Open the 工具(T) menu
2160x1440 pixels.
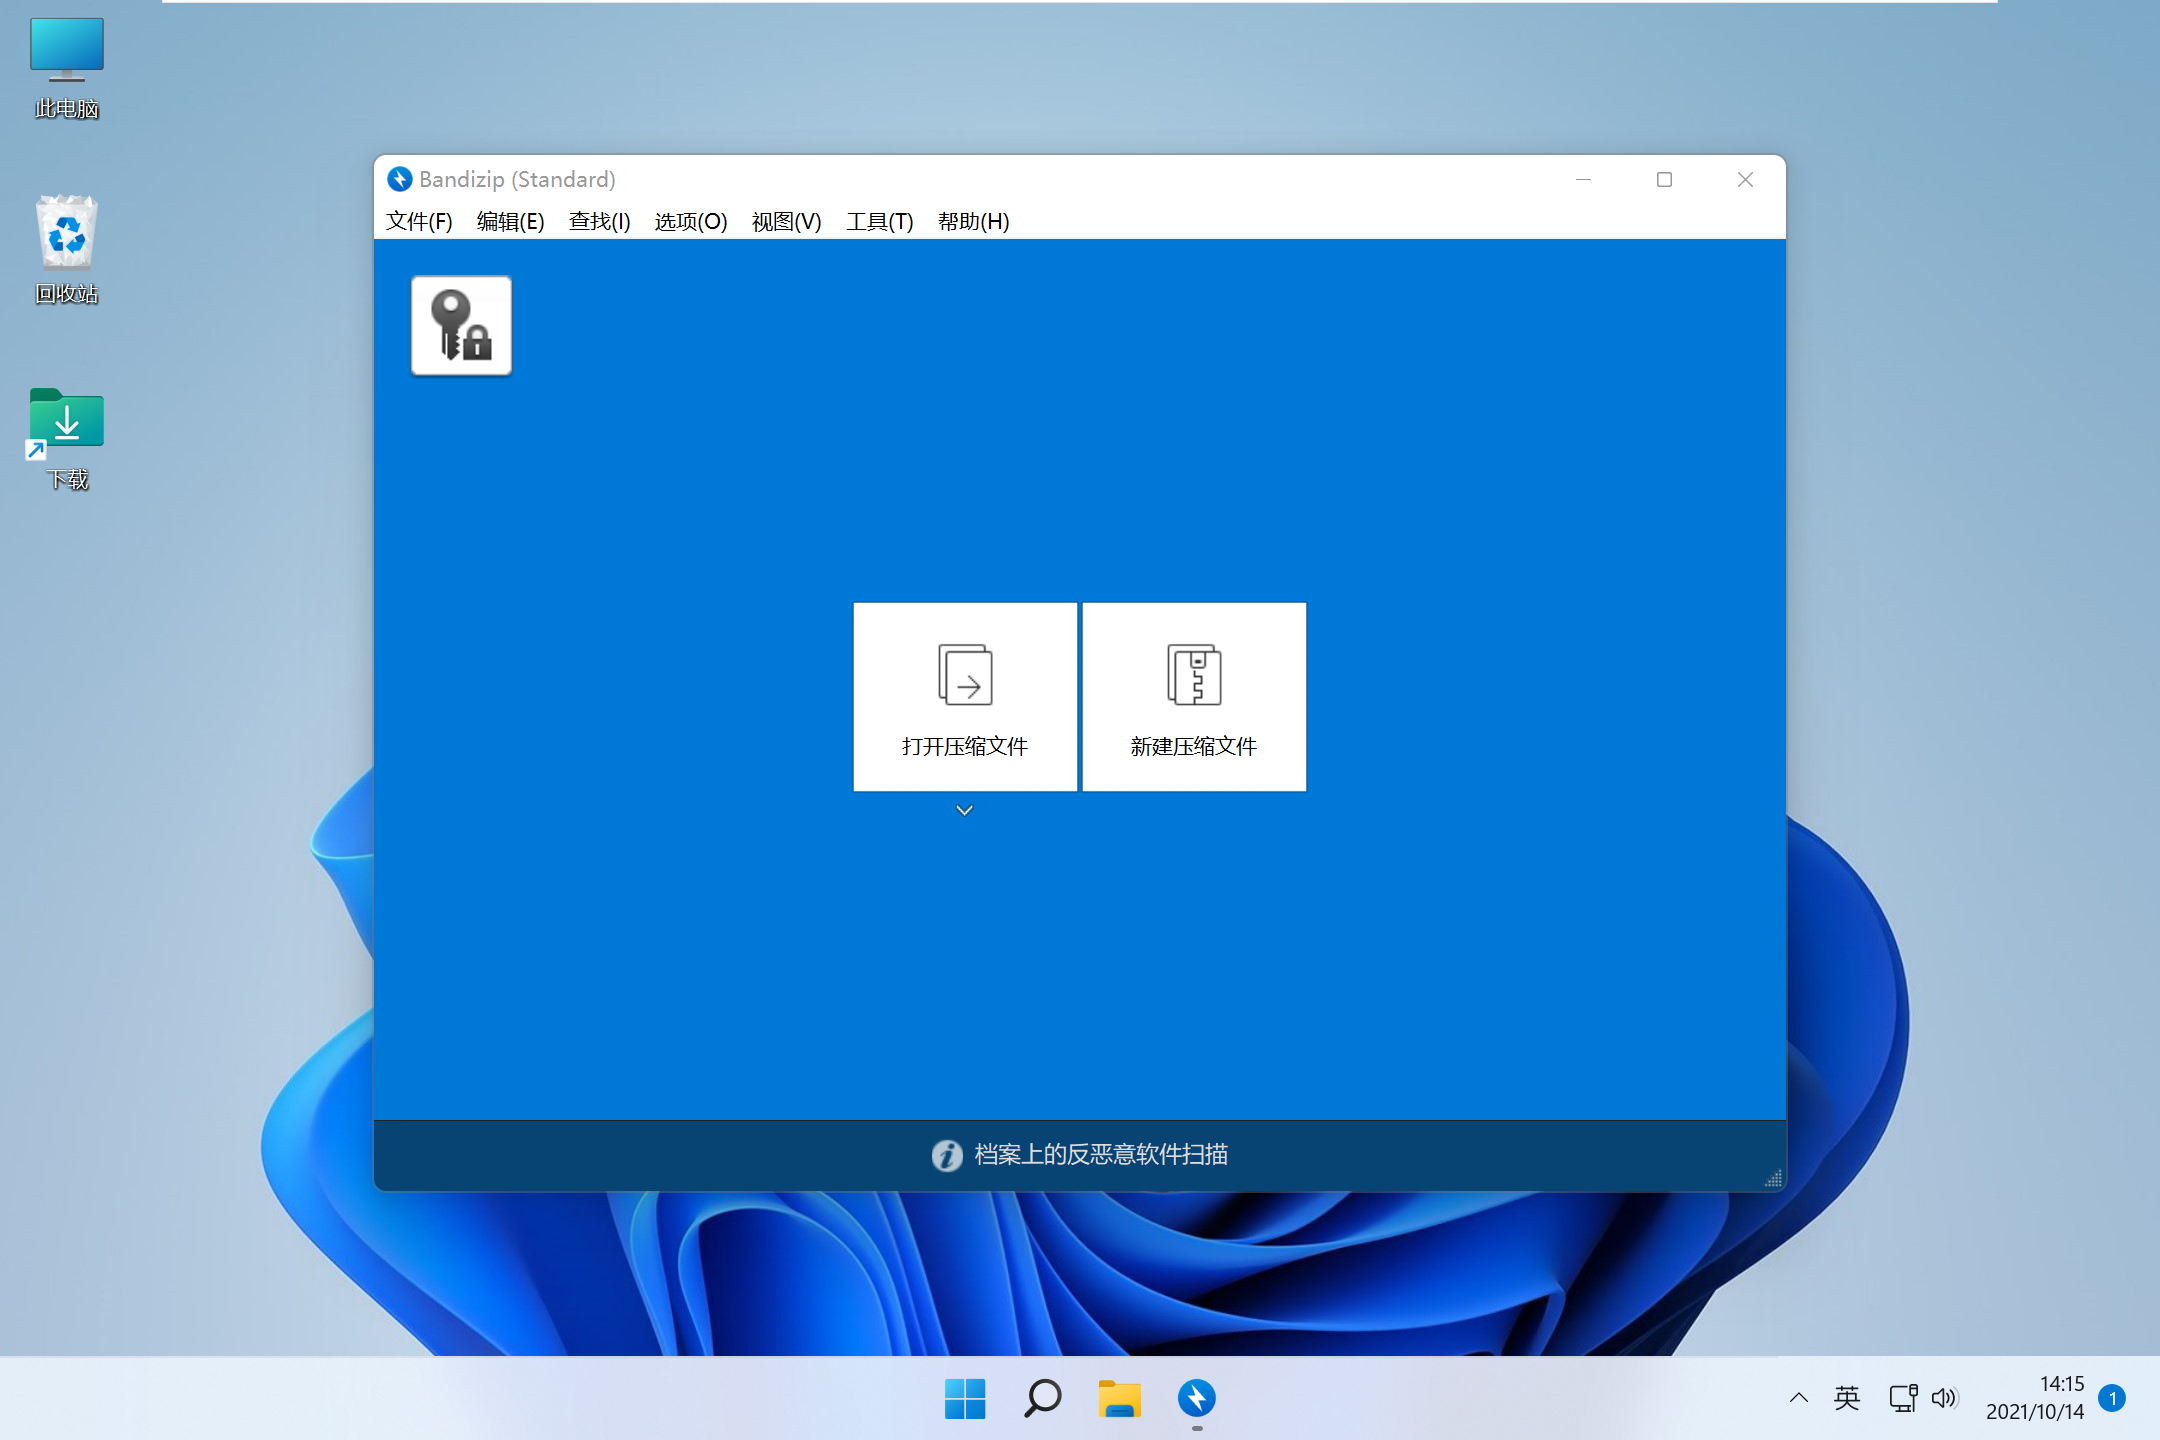pyautogui.click(x=879, y=221)
